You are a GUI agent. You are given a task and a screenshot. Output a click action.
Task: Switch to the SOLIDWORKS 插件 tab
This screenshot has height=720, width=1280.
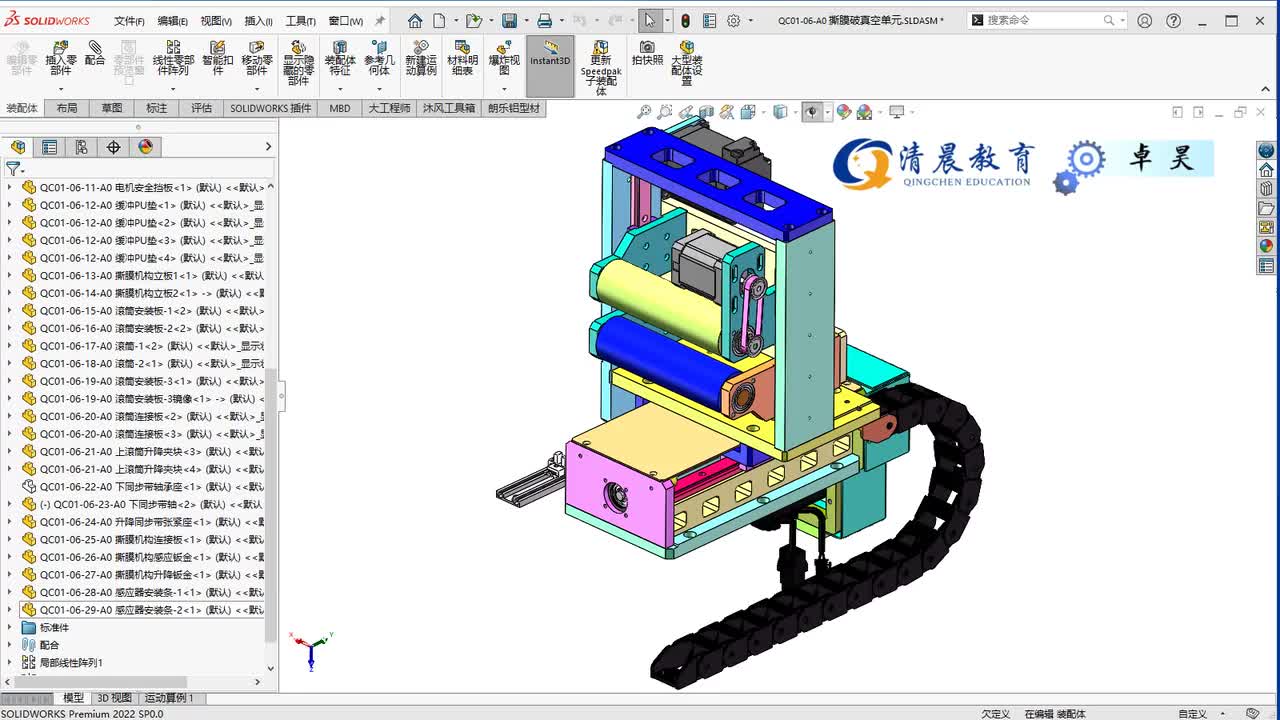[271, 108]
